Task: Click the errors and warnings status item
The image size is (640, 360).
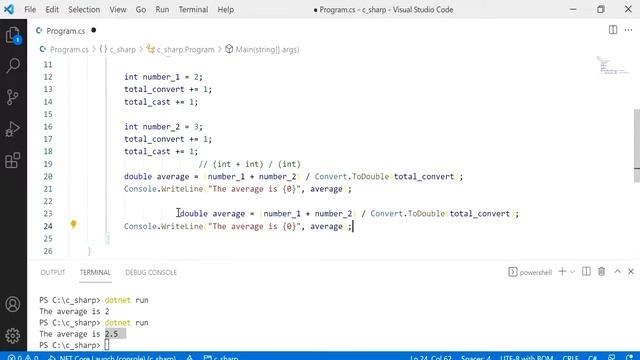Action: coord(23,358)
